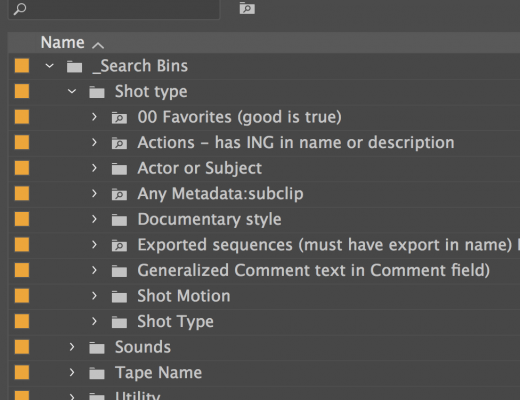Select Actions – has ING in name row
The image size is (520, 400).
click(x=296, y=143)
